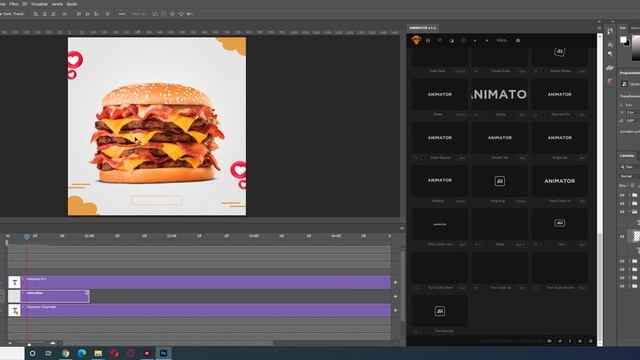Select the Ping Pong preset image thumbnail
Image resolution: width=640 pixels, height=360 pixels.
500,181
